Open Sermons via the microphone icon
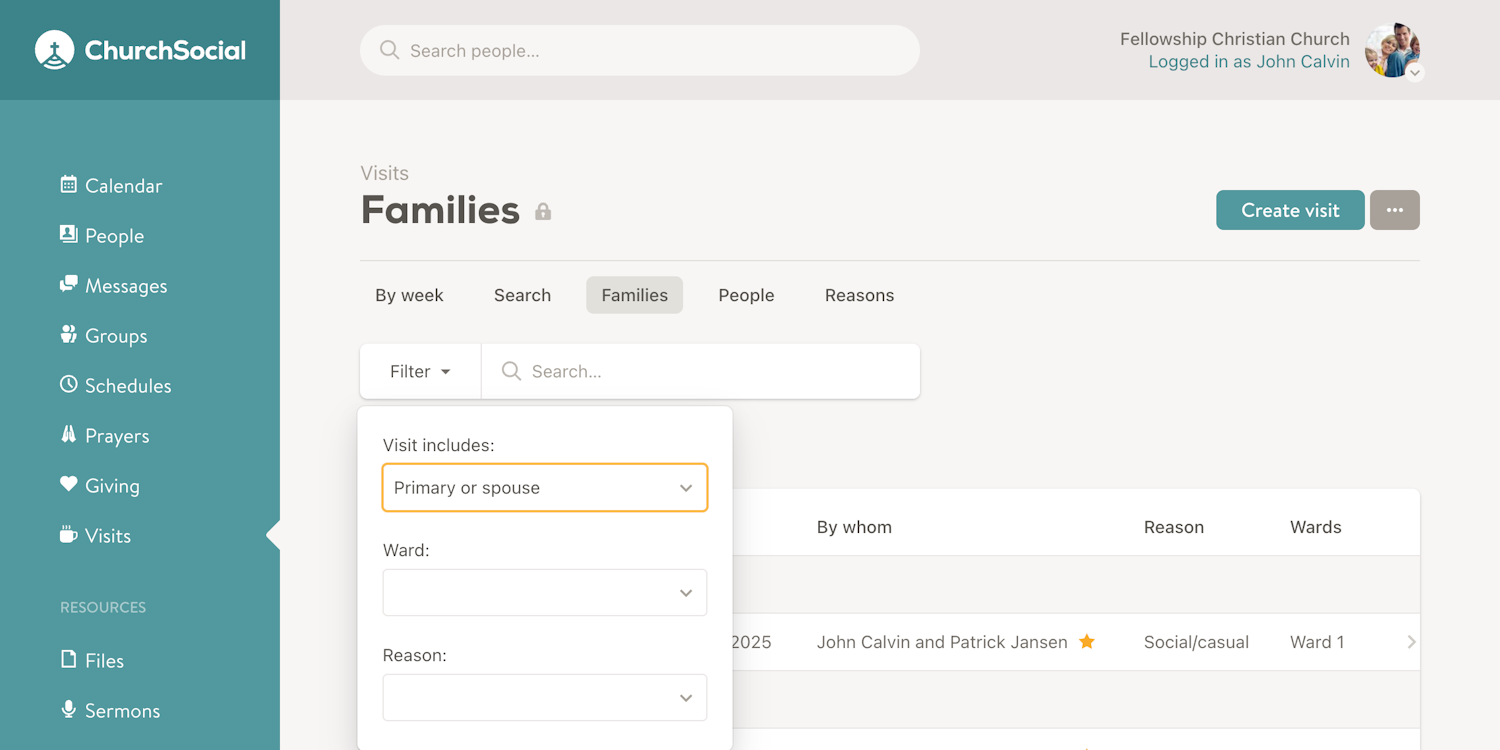Screen dimensions: 1500x750 (x=67, y=710)
